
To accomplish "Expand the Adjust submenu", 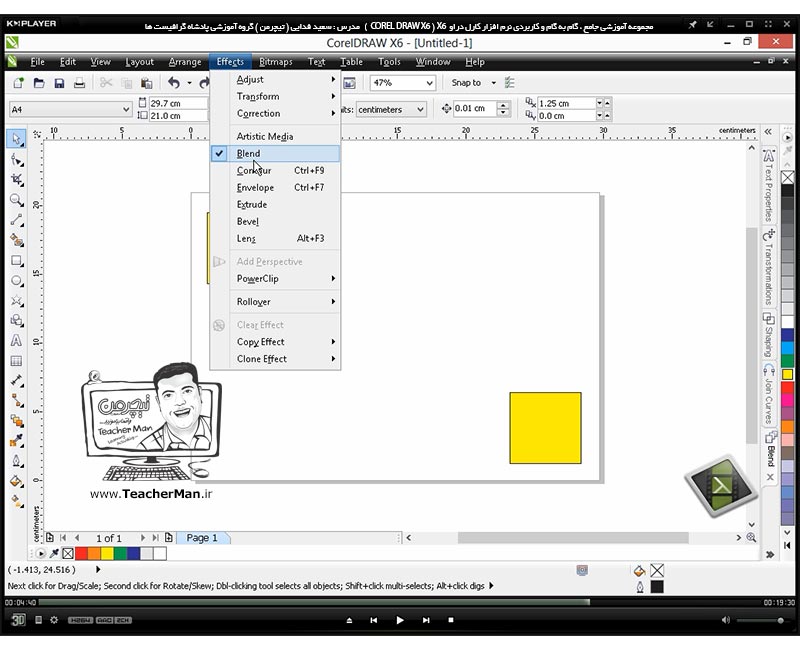I will click(275, 80).
